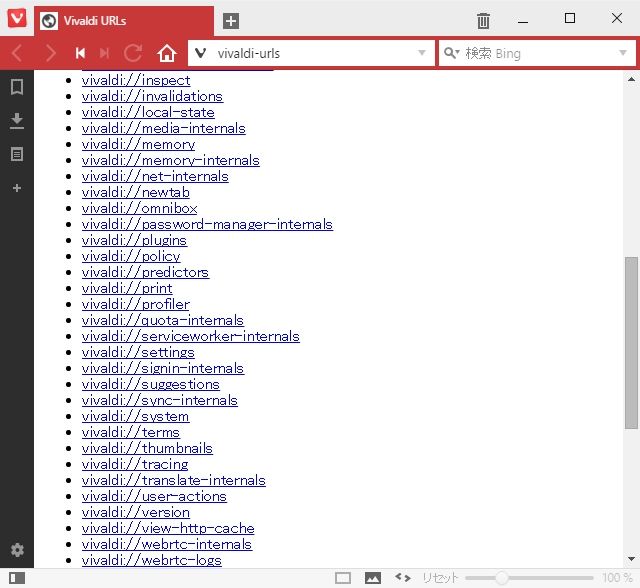Viewport: 640px width, 588px height.
Task: Click the vertical scrollbar thumb
Action: (x=631, y=343)
